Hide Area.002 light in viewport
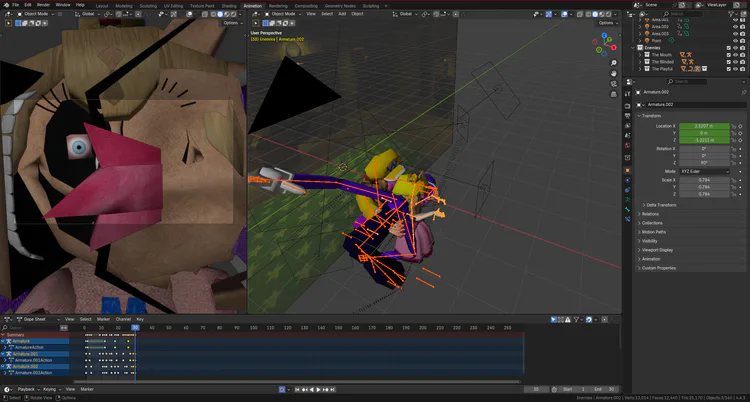Screen dimensions: 750x402 [x=736, y=27]
